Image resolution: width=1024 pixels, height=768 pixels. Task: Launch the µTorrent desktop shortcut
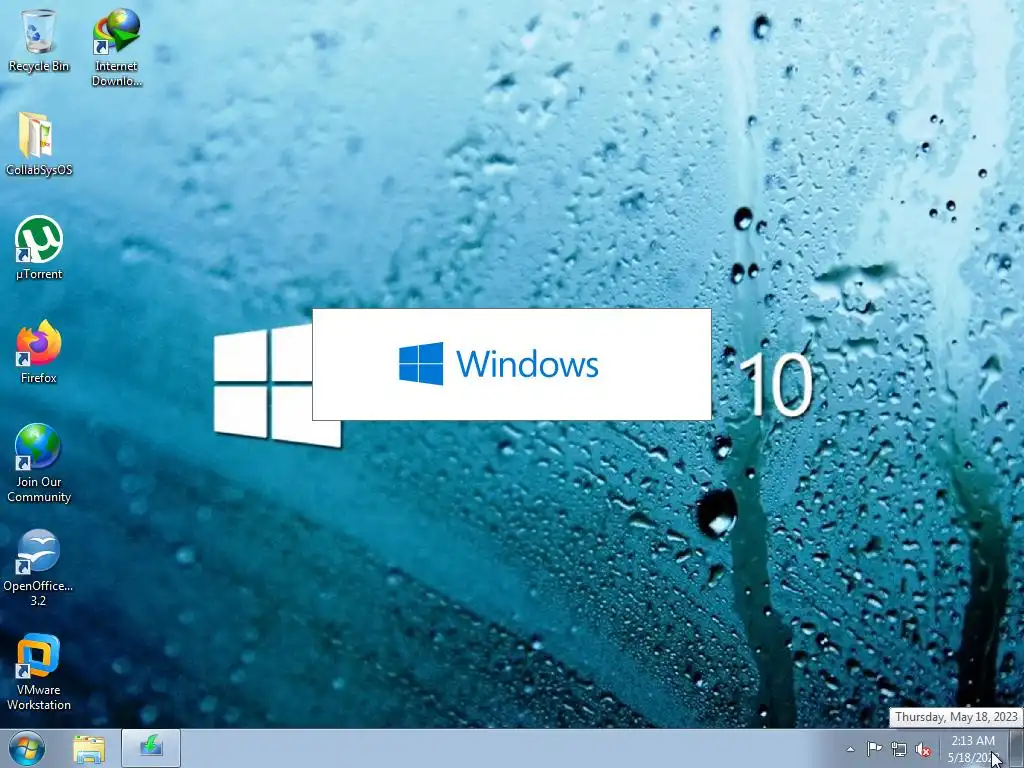(x=39, y=248)
